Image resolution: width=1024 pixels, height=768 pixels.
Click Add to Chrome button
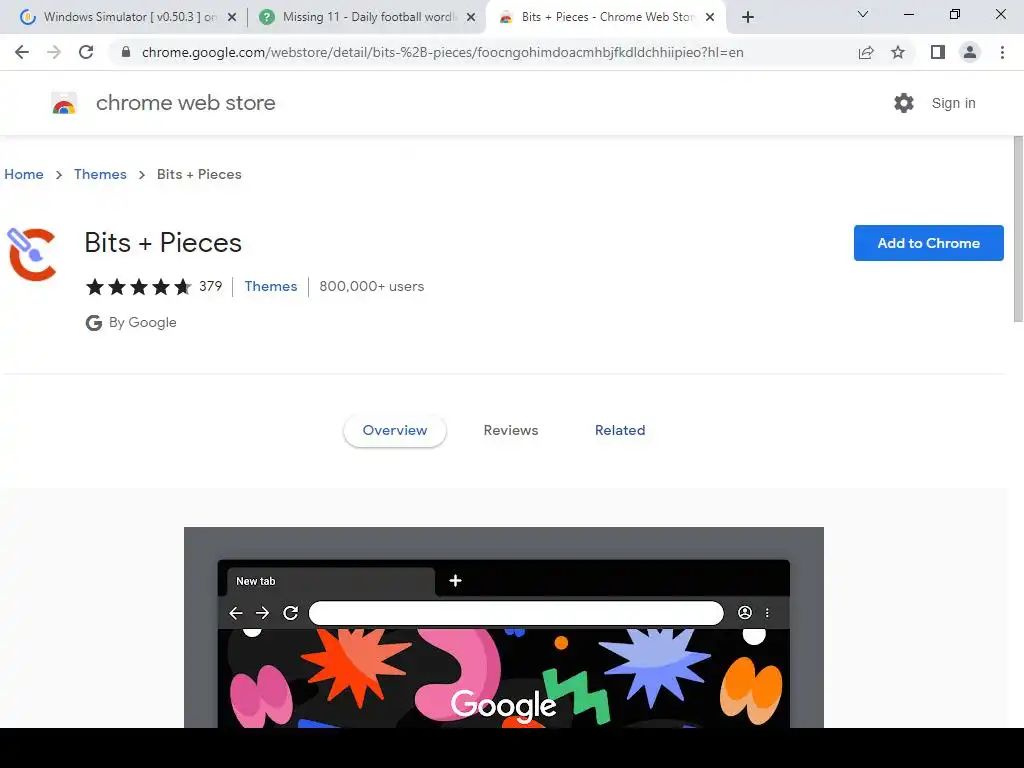(929, 243)
